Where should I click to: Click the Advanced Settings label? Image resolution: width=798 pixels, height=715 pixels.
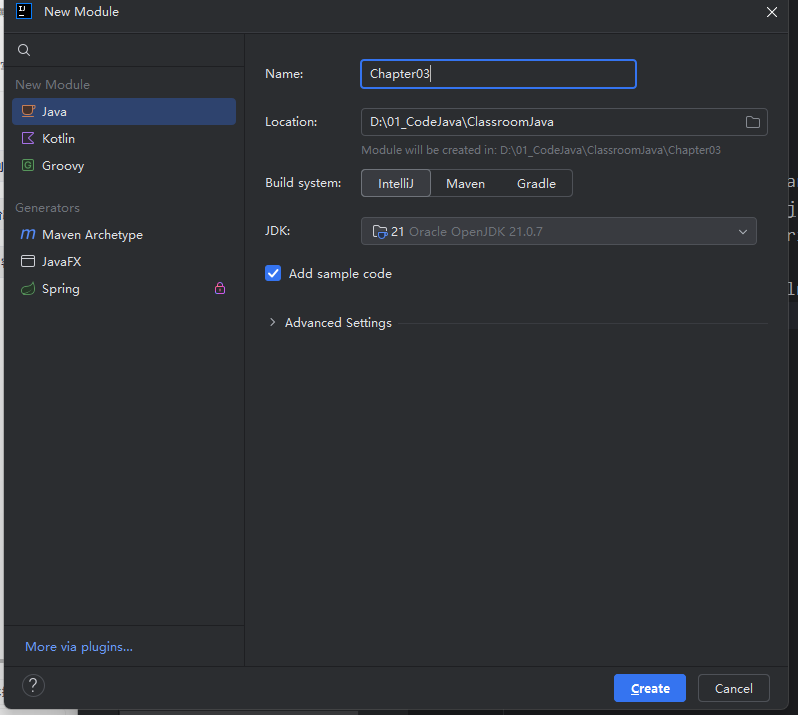tap(338, 323)
